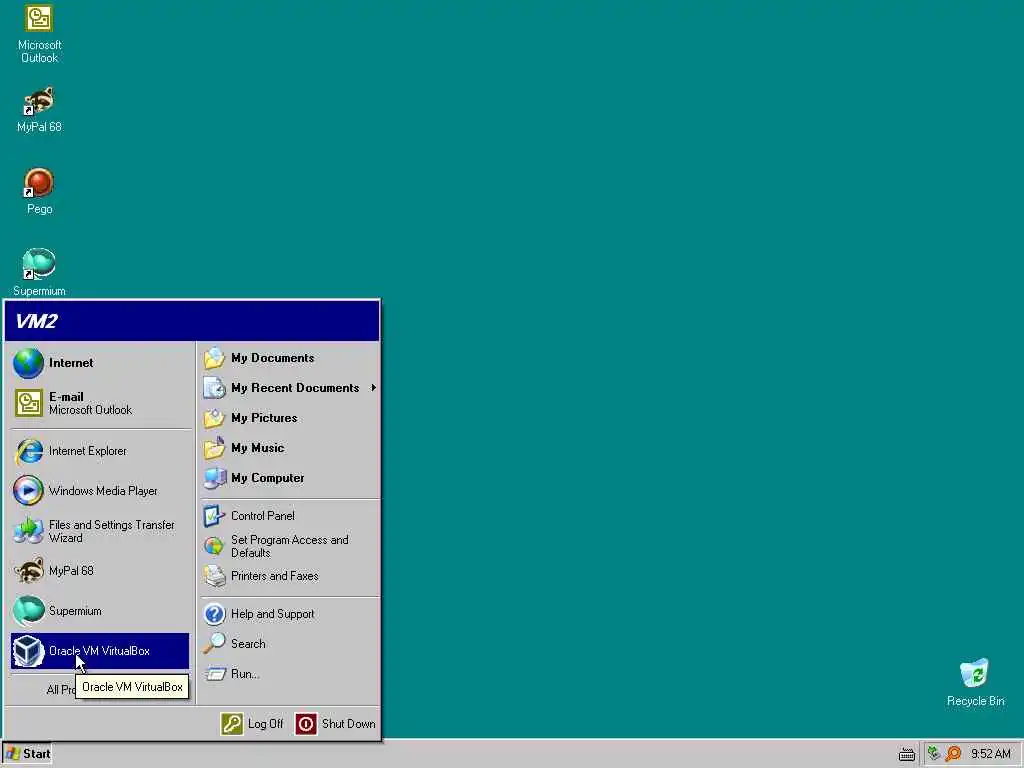Viewport: 1024px width, 768px height.
Task: Open My Documents folder
Action: [290, 358]
